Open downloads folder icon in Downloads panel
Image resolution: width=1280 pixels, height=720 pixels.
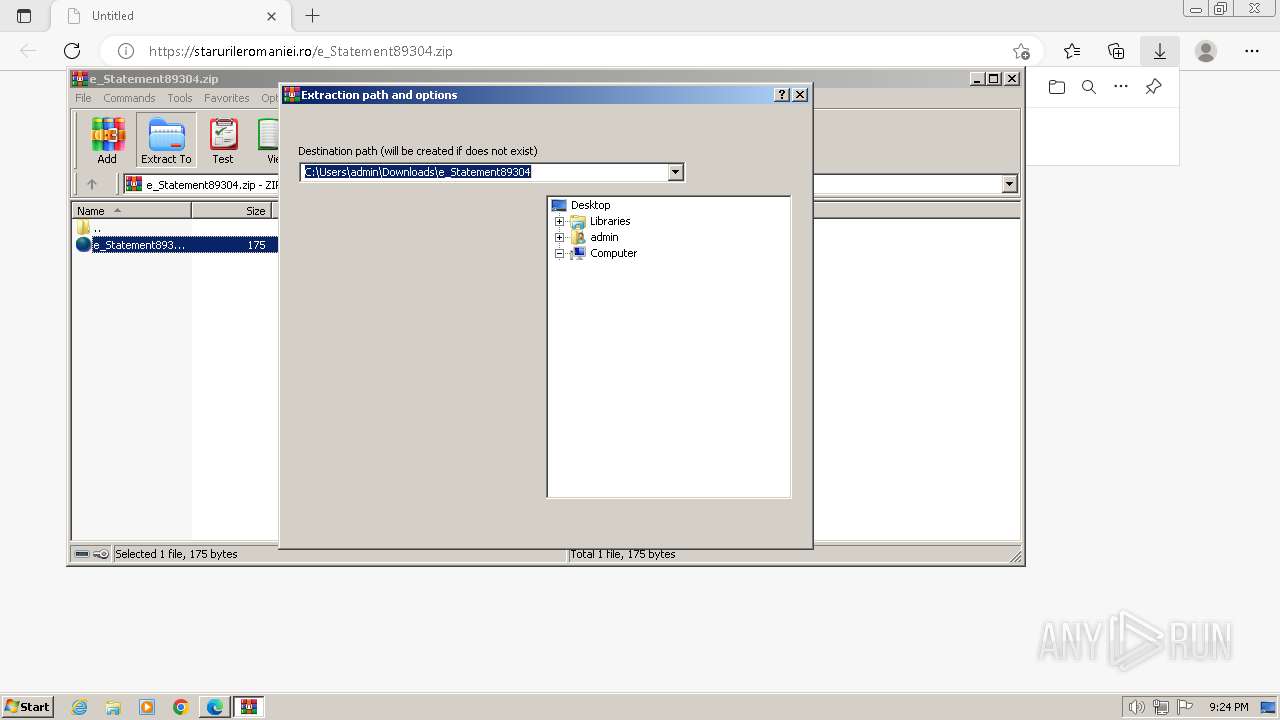[1057, 87]
